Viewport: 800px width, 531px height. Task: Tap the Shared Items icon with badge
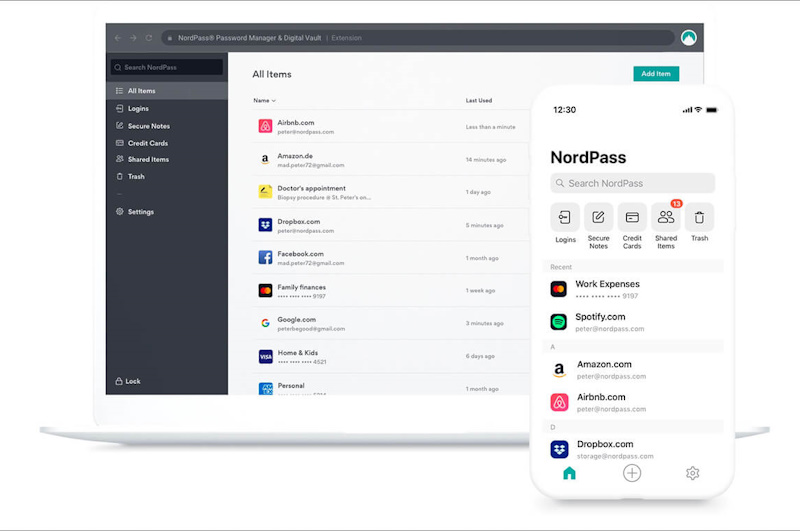point(666,217)
